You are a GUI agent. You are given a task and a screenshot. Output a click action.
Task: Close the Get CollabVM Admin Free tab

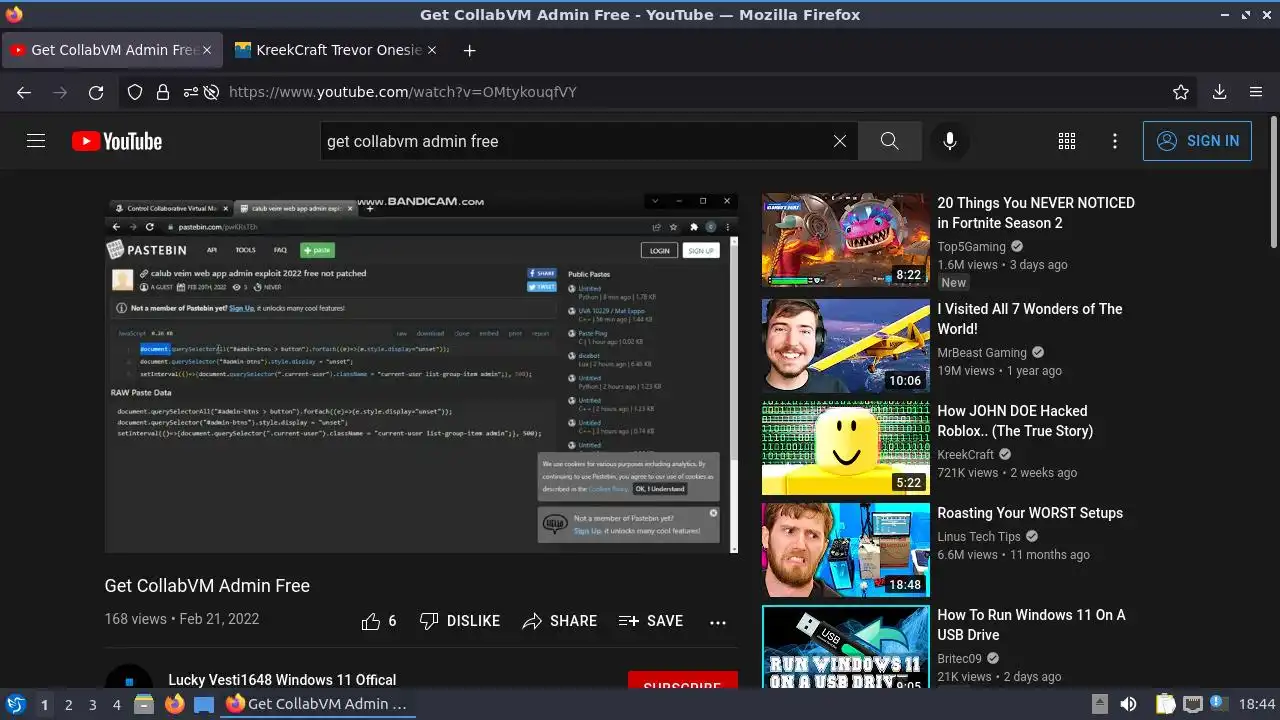tap(207, 50)
